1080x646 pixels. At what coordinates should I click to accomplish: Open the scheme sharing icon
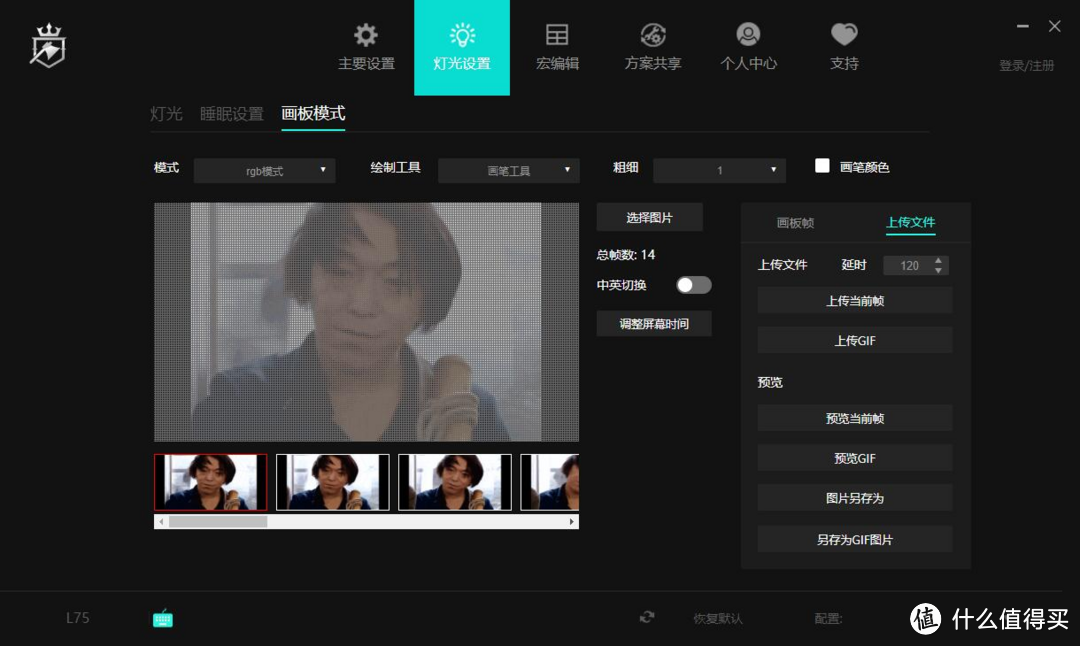(x=653, y=36)
